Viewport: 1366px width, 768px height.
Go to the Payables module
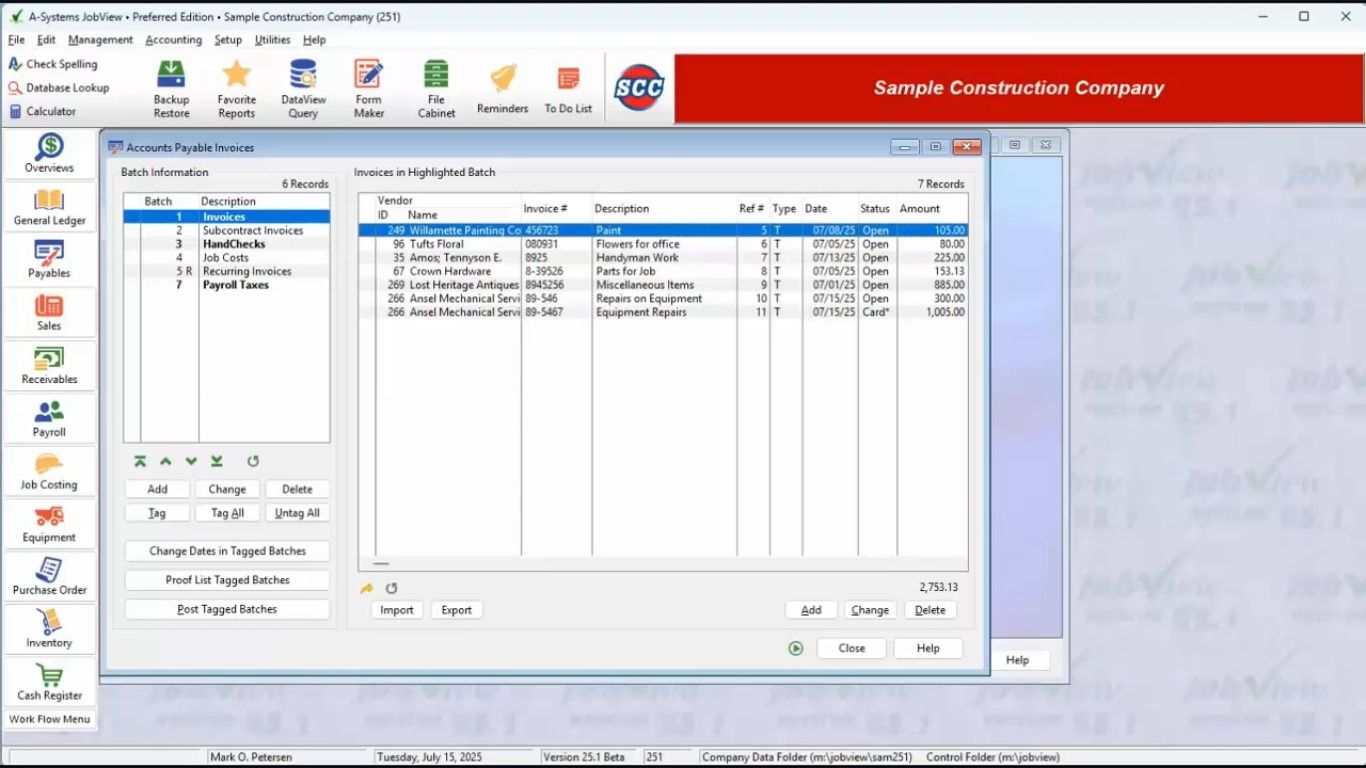pyautogui.click(x=49, y=260)
